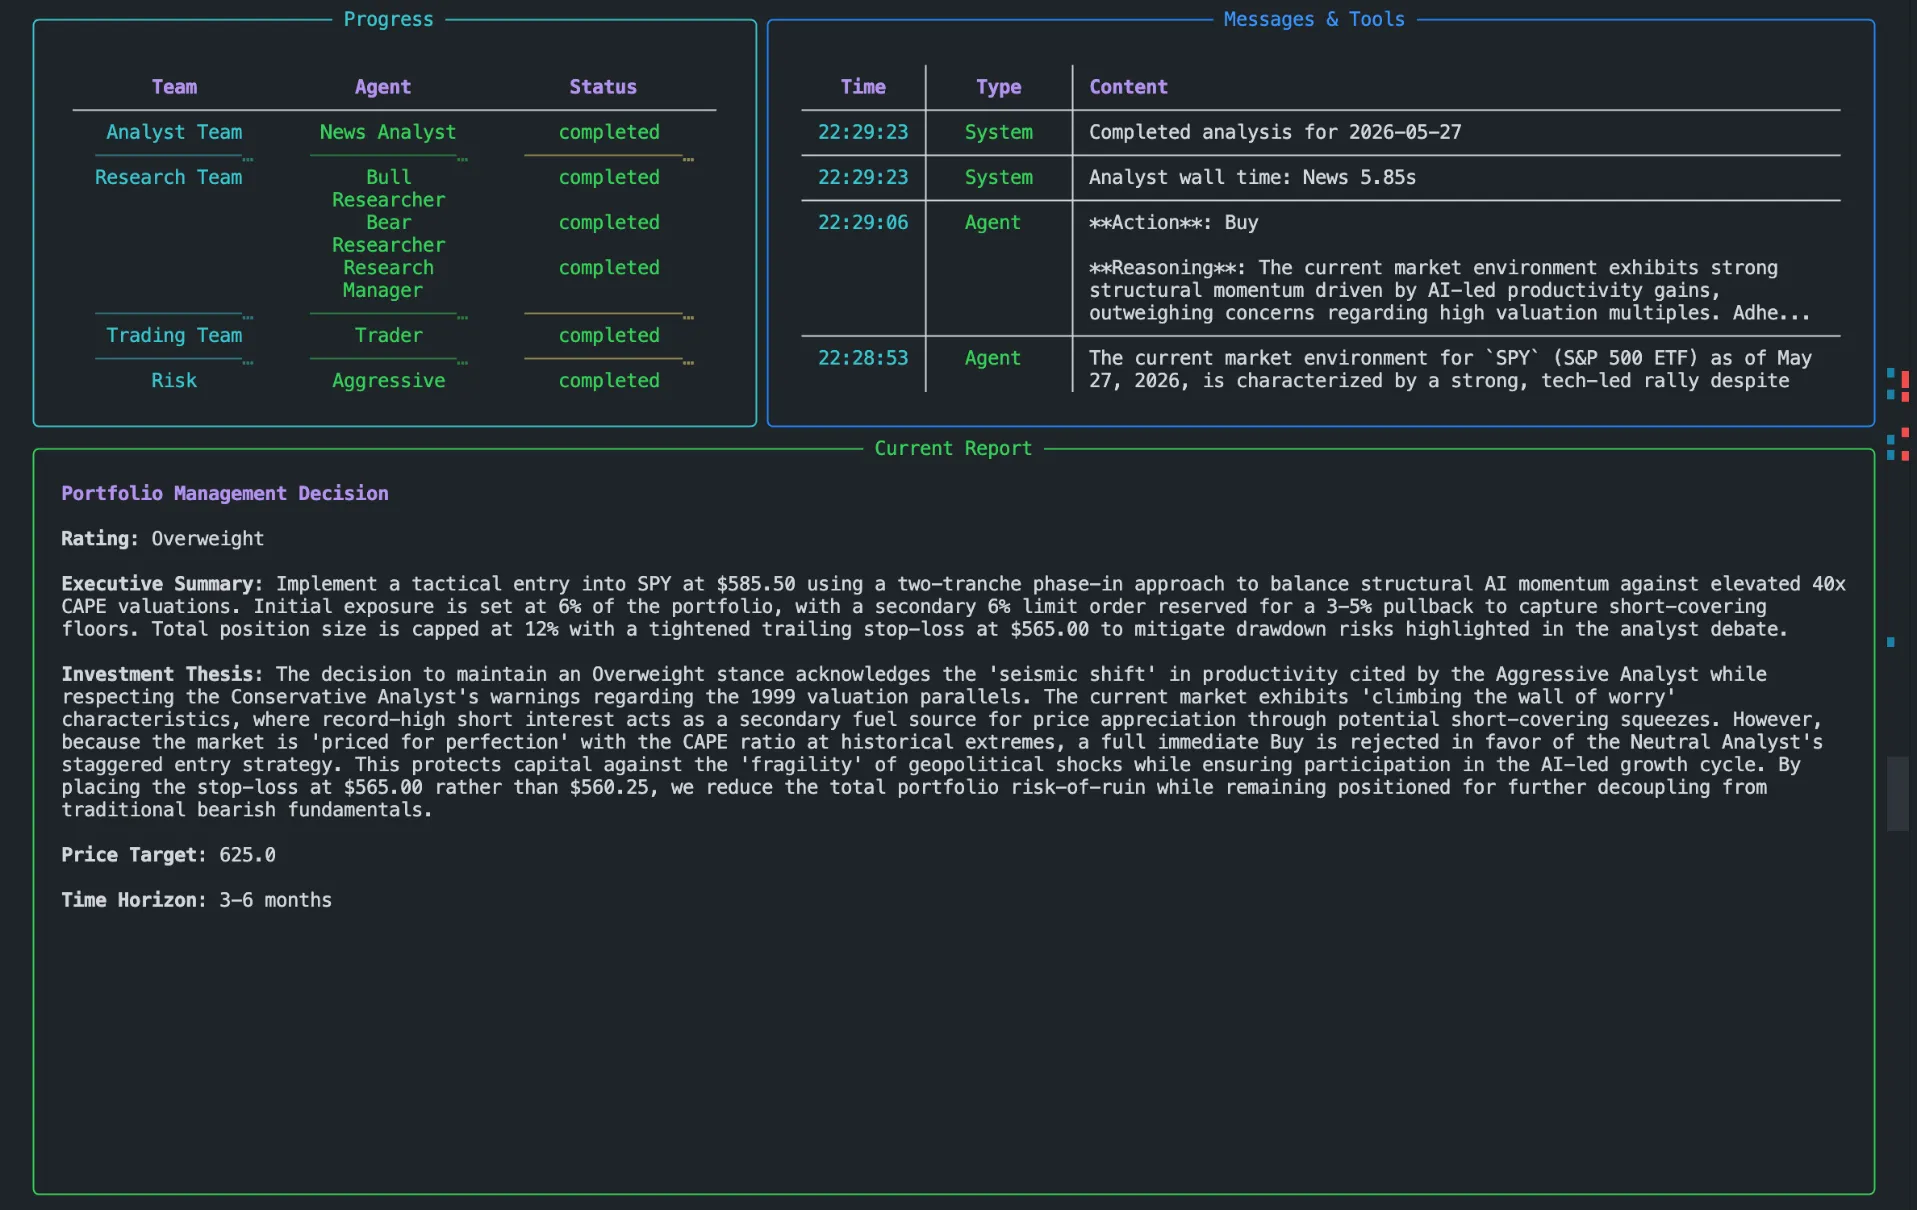1917x1210 pixels.
Task: Click the 'current market environment for SPY' message
Action: (1449, 369)
